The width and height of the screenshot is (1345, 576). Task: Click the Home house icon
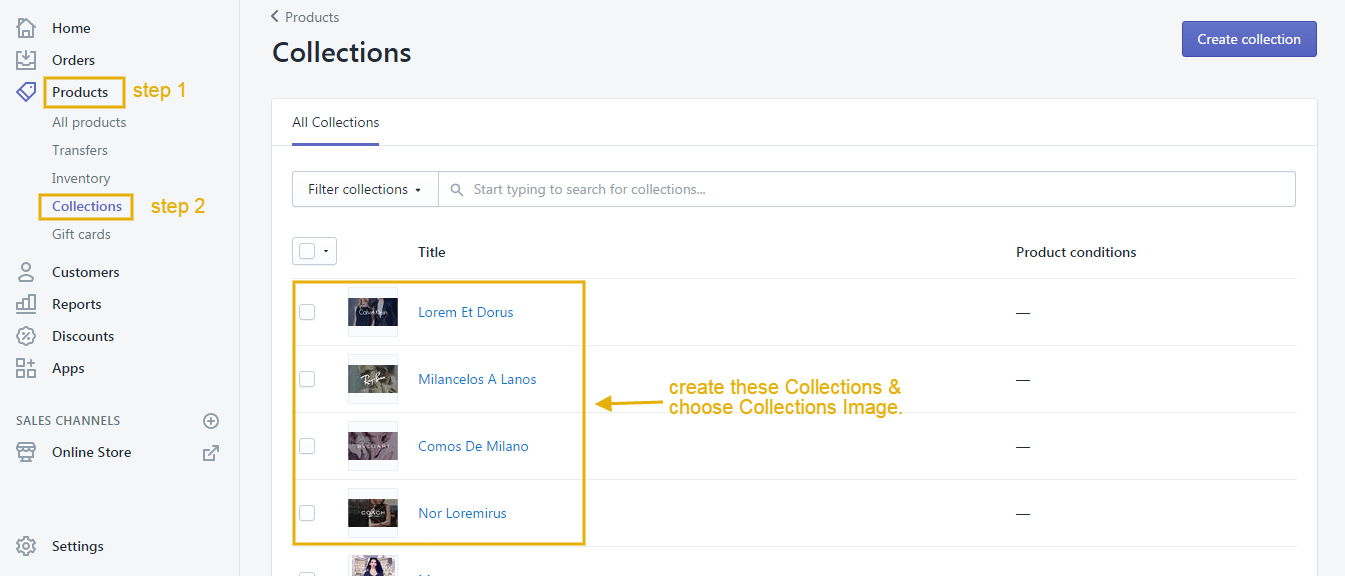click(x=26, y=28)
